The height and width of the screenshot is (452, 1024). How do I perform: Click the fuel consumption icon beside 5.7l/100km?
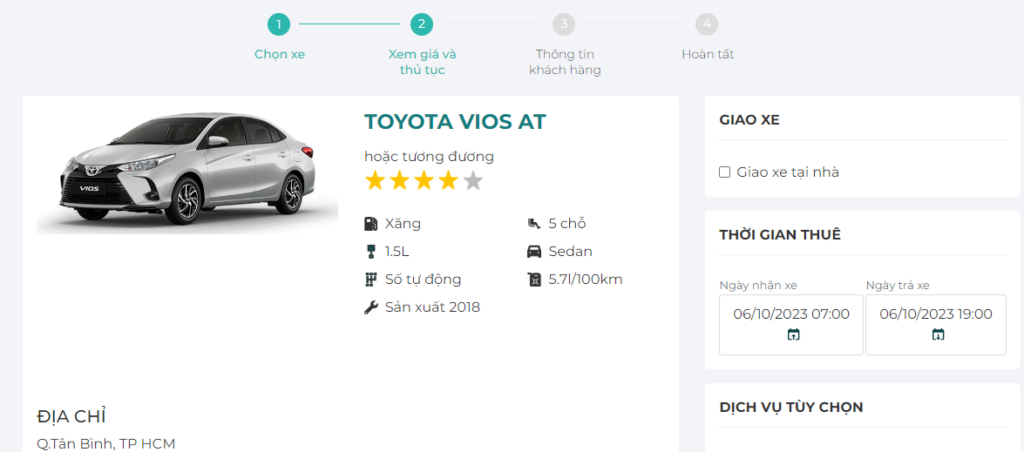[533, 279]
